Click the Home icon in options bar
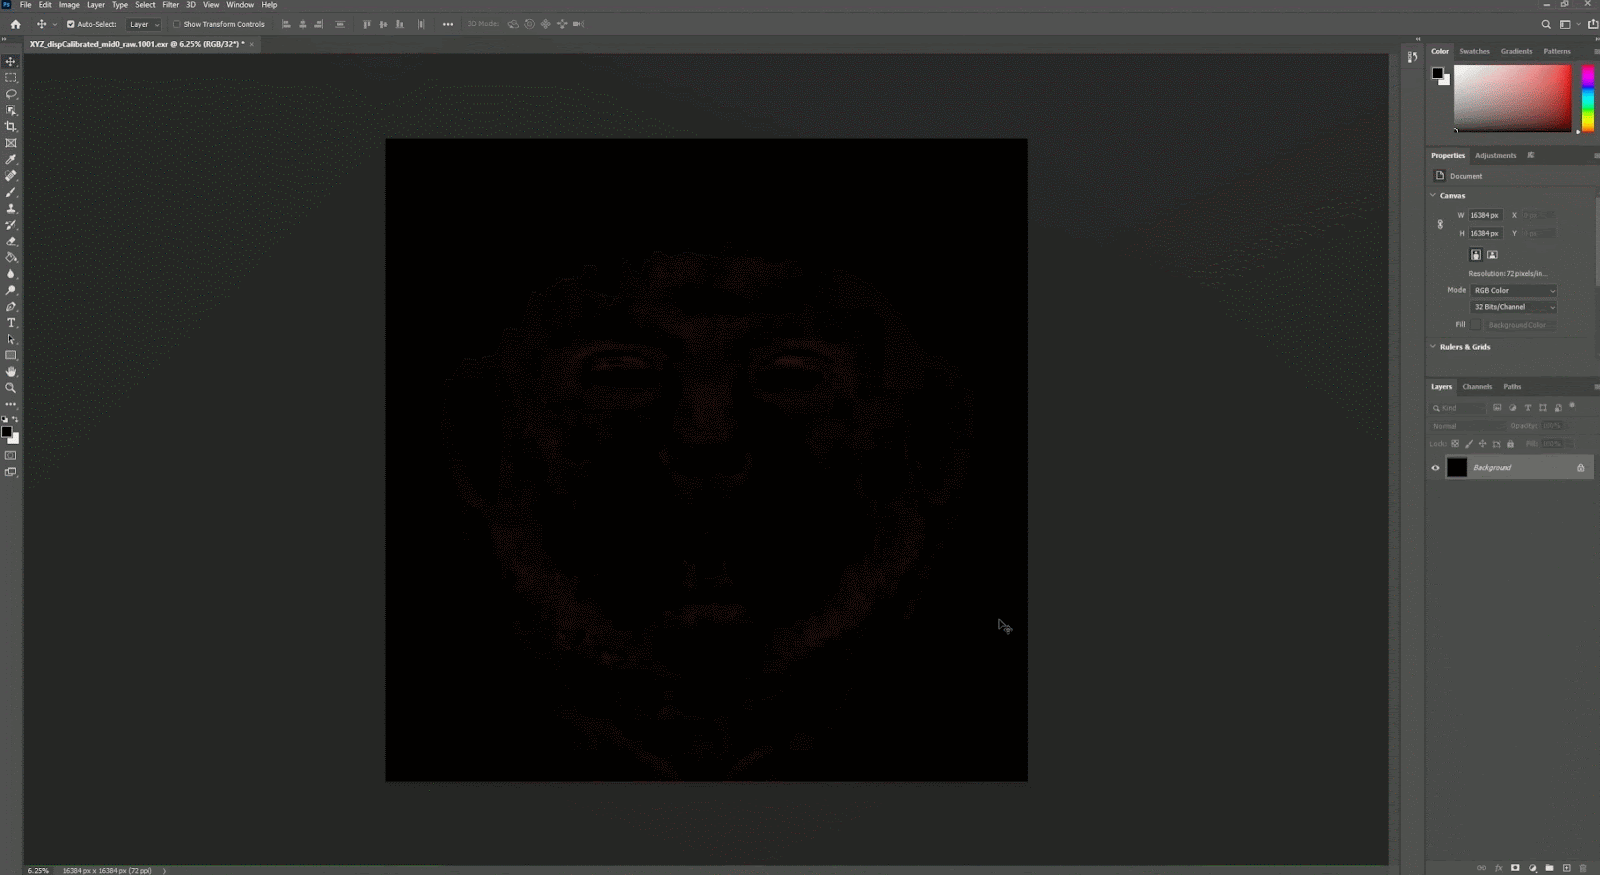Screen dimensions: 1600x875 pyautogui.click(x=15, y=24)
